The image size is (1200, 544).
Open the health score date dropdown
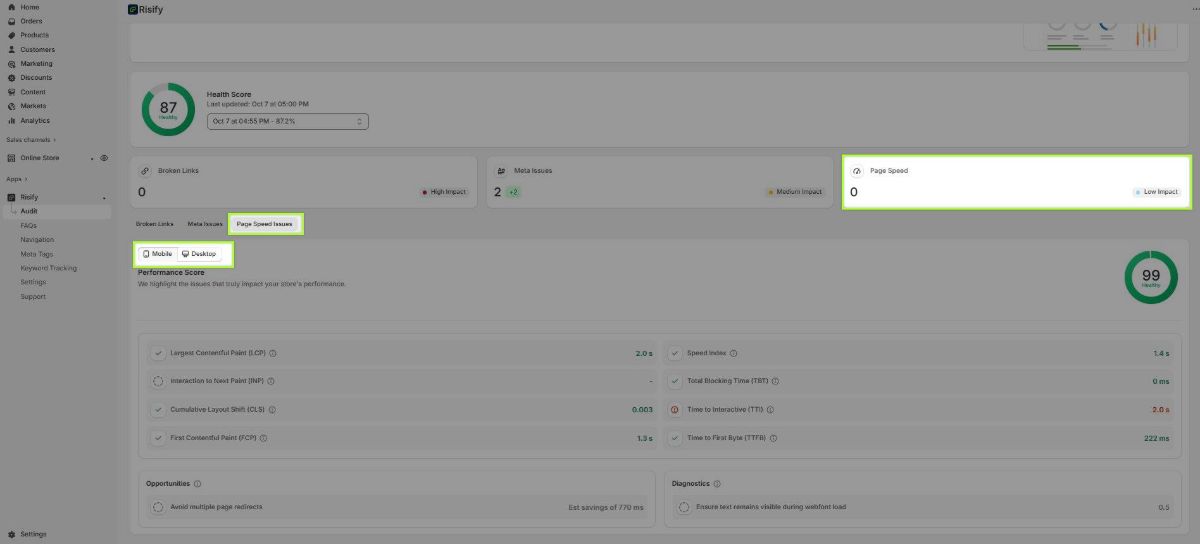pyautogui.click(x=288, y=121)
